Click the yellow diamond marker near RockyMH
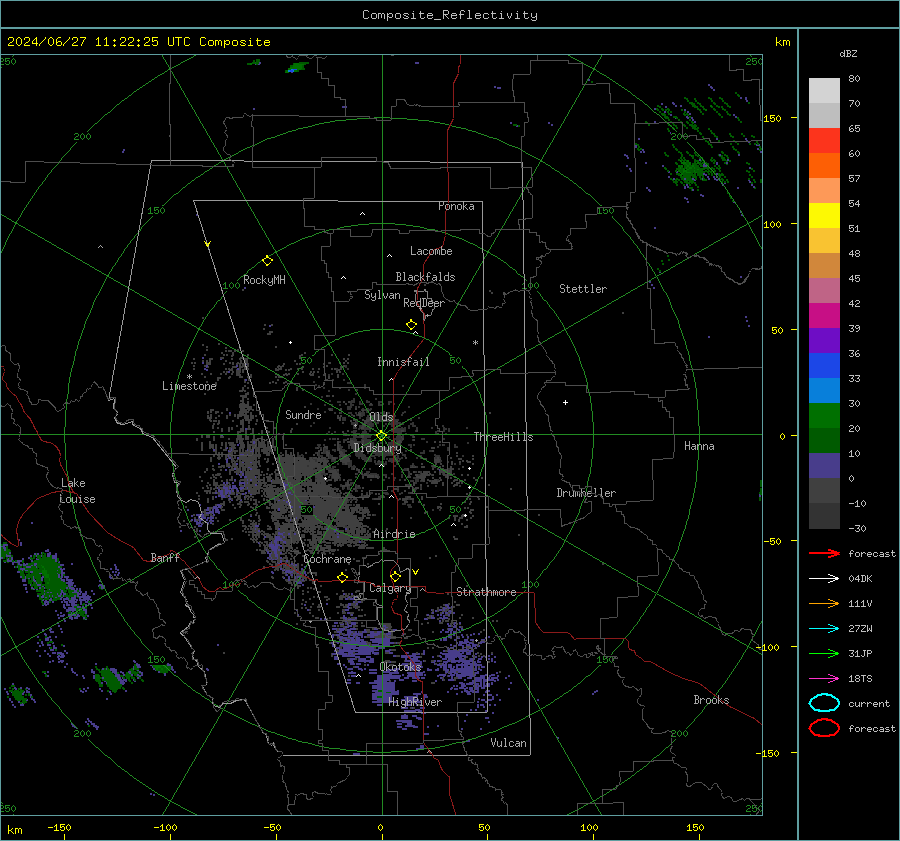Viewport: 900px width, 841px height. 267,261
